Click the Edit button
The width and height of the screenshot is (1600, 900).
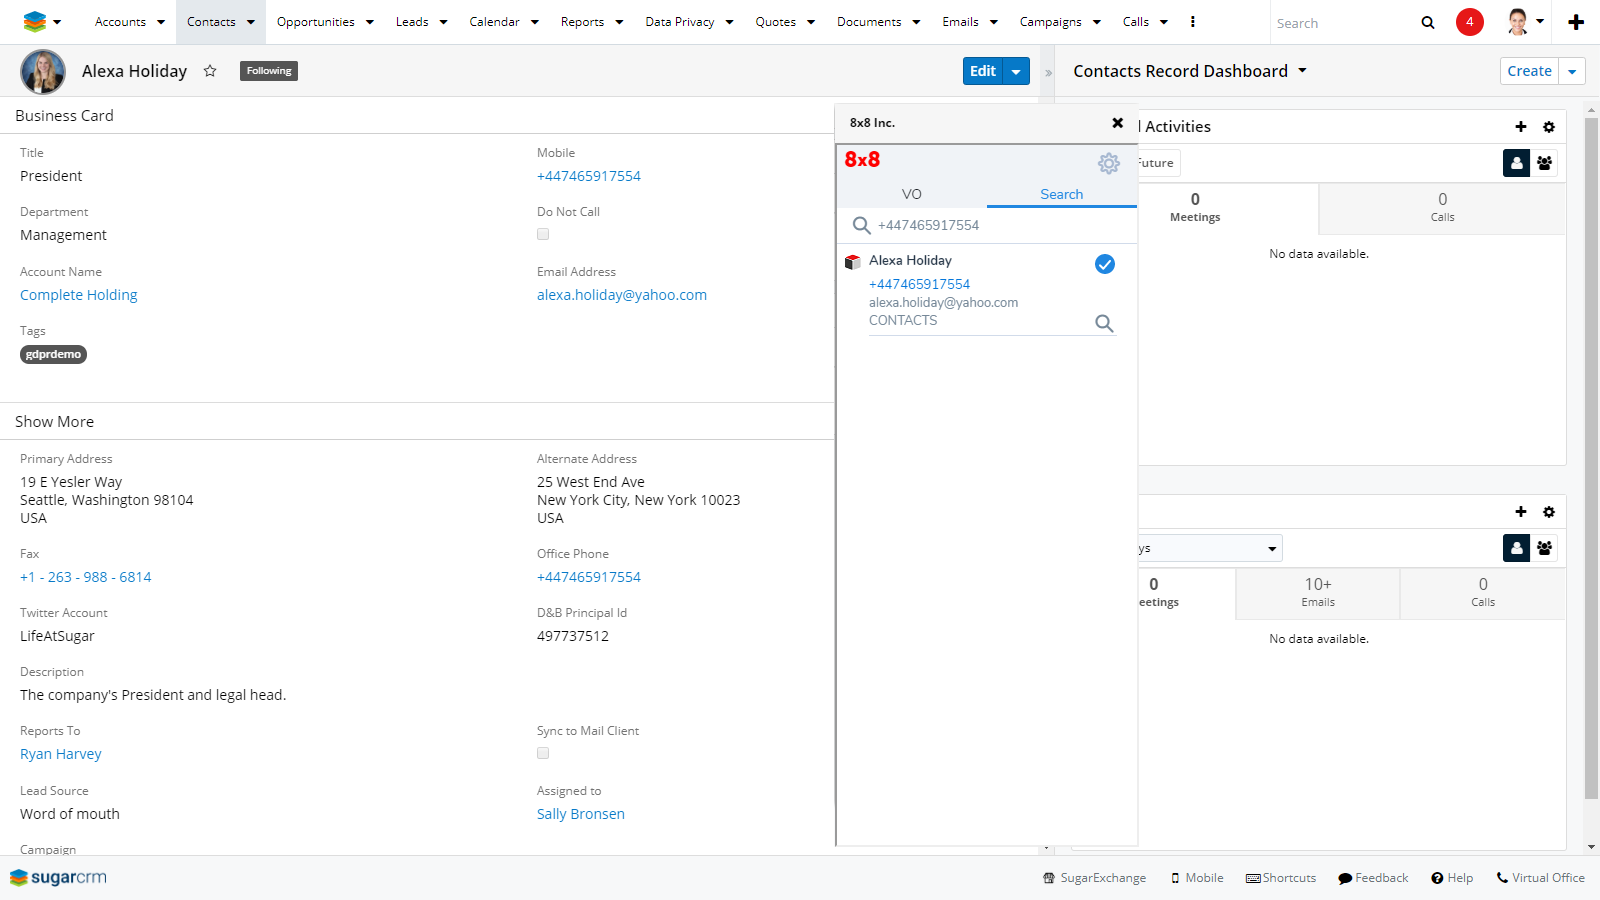(x=983, y=71)
